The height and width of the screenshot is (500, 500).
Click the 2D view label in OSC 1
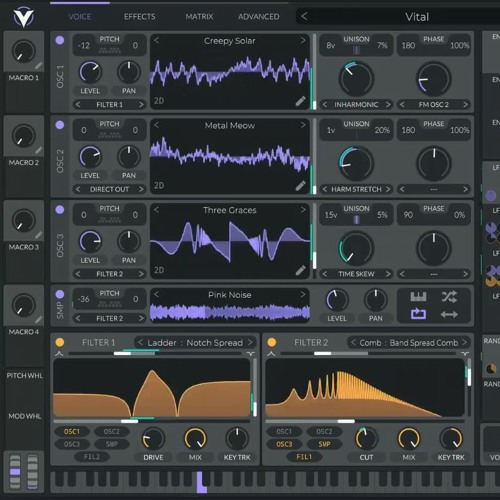(x=159, y=101)
